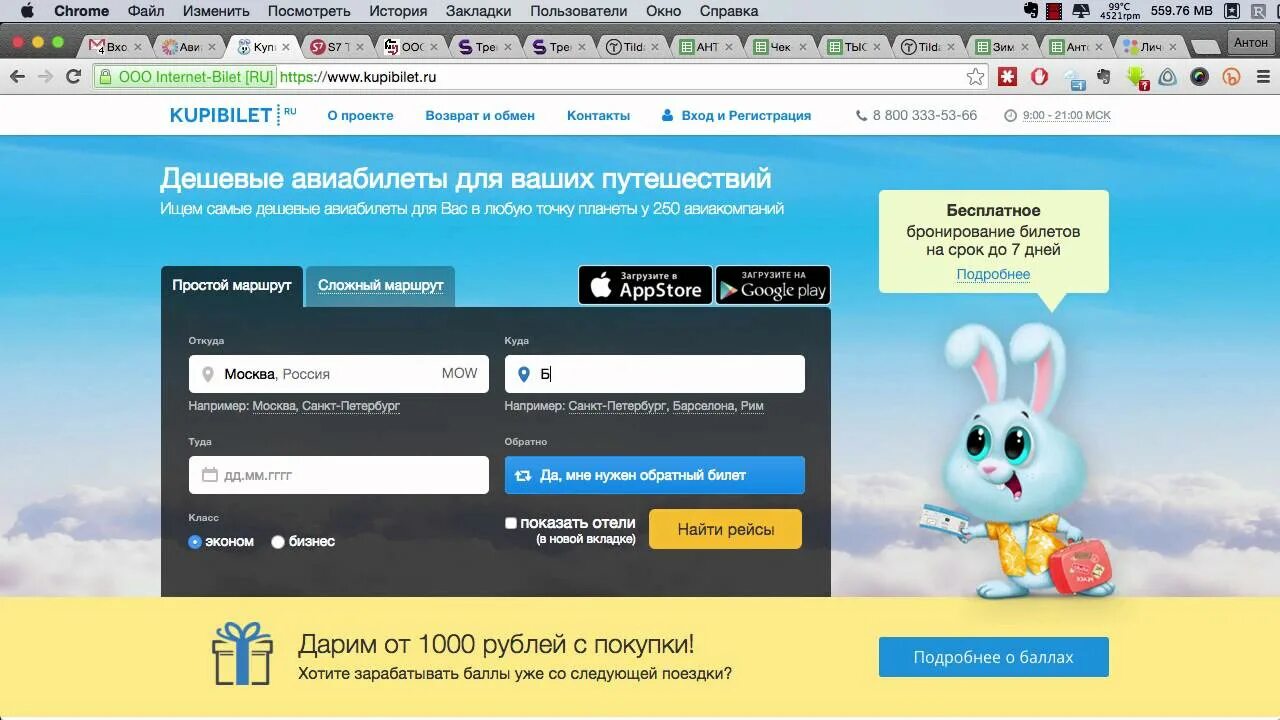Click the location pin in "Откуда" field
The image size is (1280, 720).
coord(208,374)
